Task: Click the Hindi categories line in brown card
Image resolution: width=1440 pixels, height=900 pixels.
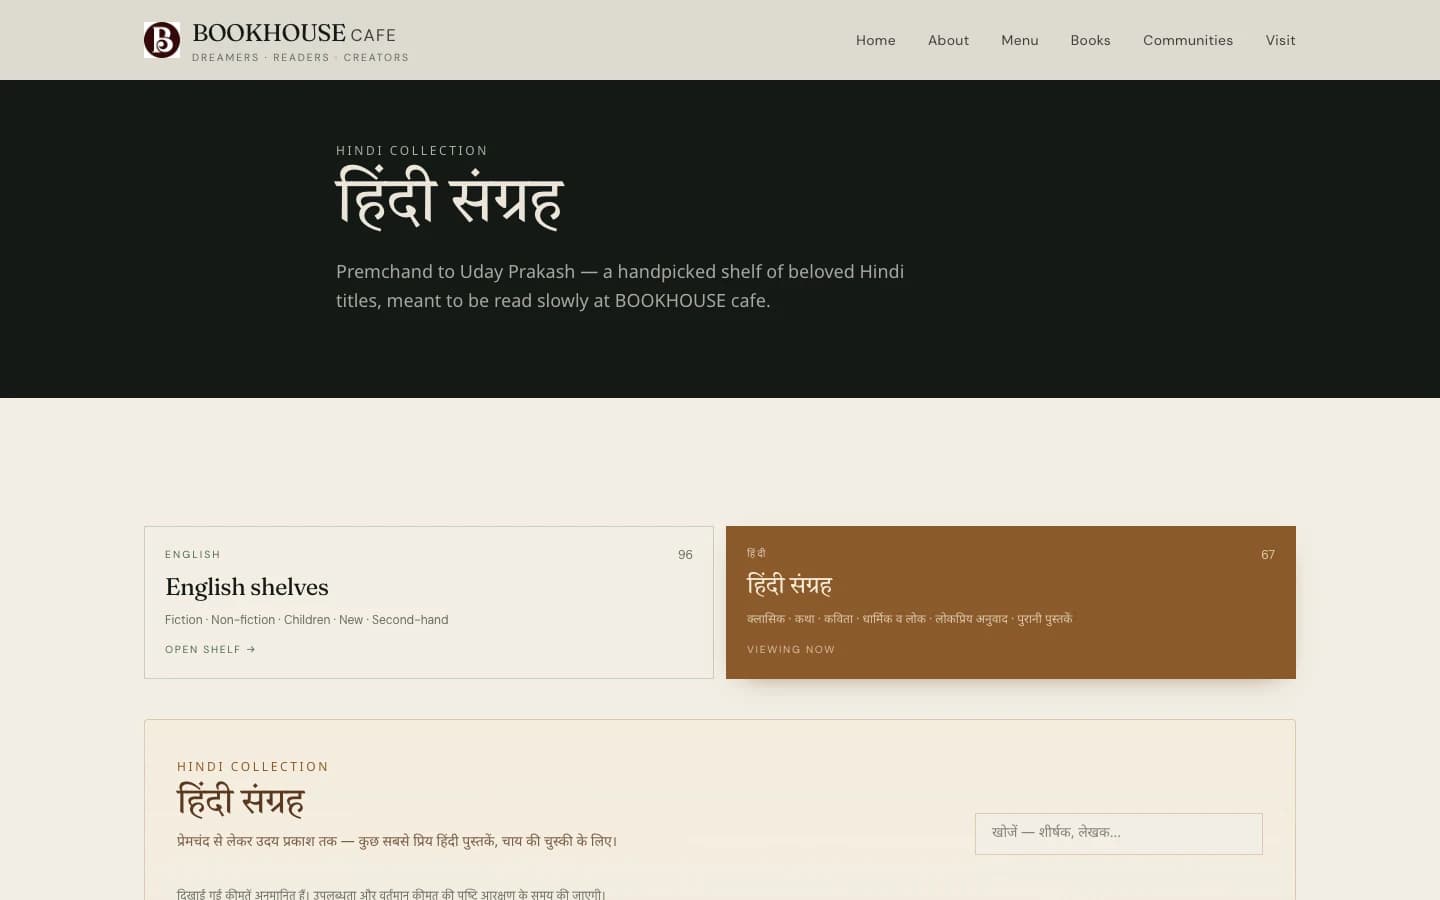Action: point(909,619)
